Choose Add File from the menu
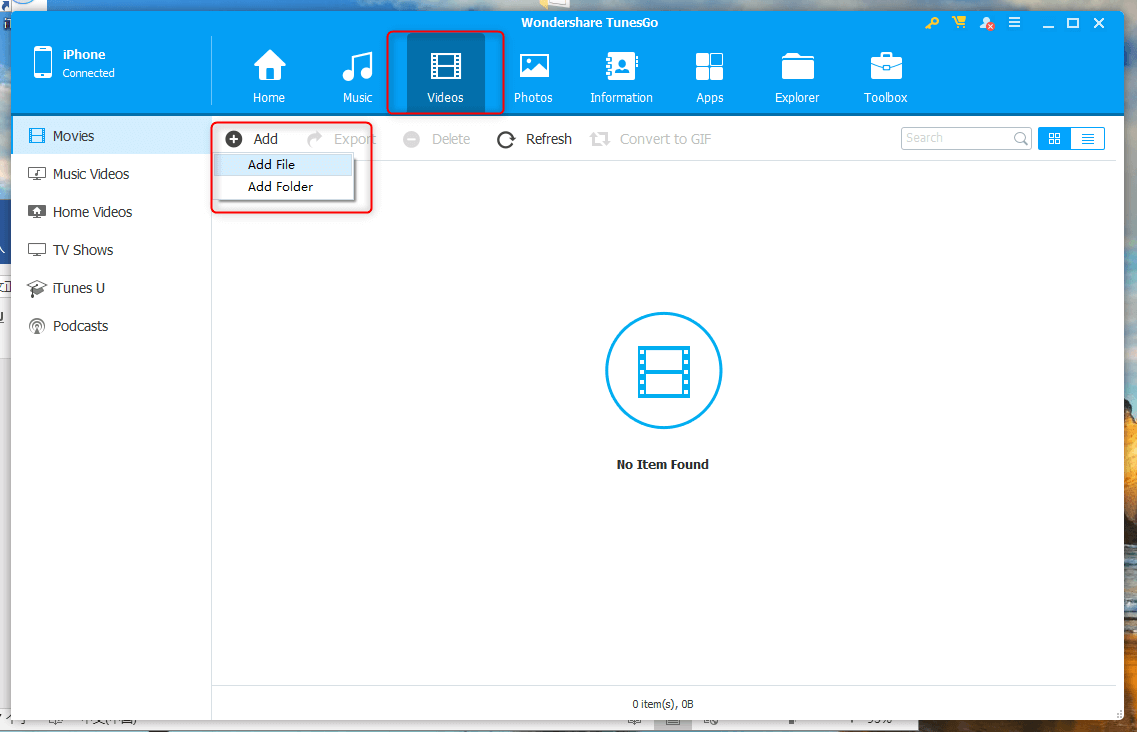This screenshot has width=1137, height=732. [x=272, y=165]
